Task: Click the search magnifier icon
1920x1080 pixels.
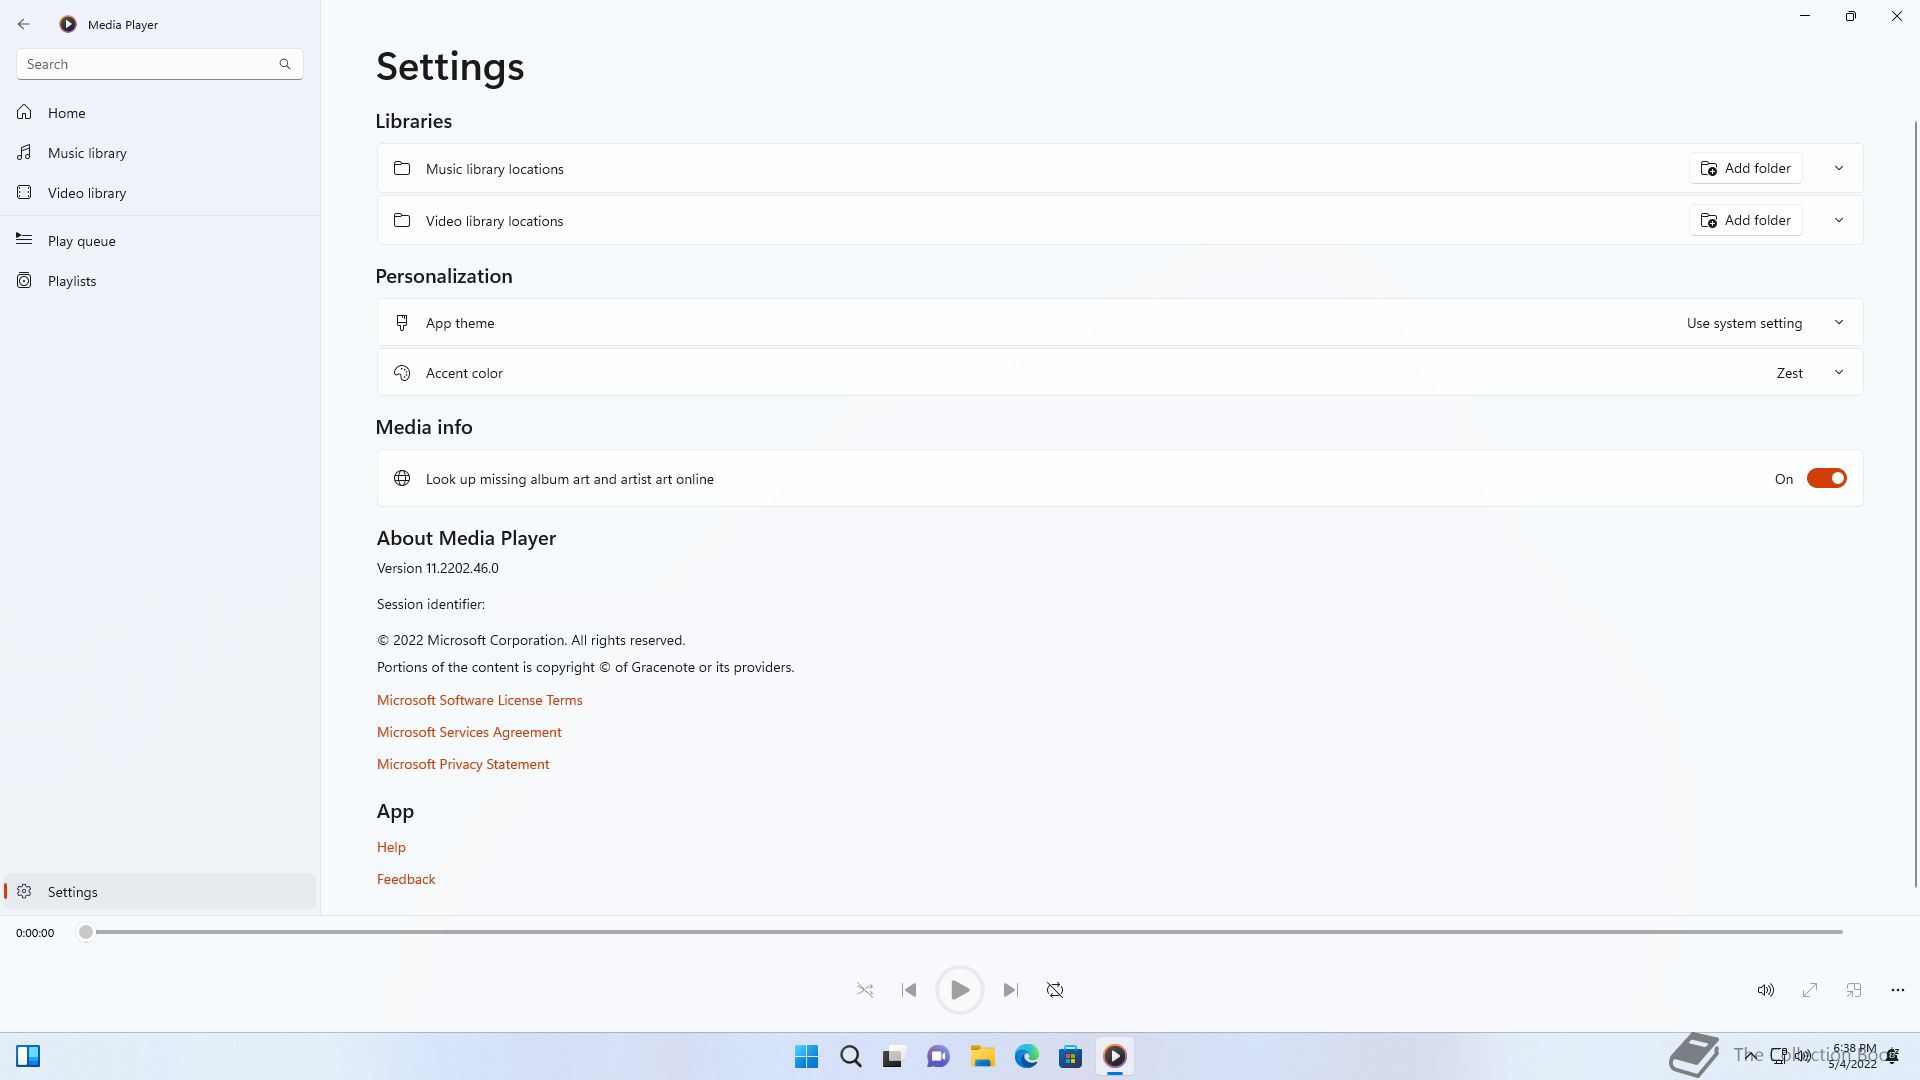Action: tap(285, 64)
